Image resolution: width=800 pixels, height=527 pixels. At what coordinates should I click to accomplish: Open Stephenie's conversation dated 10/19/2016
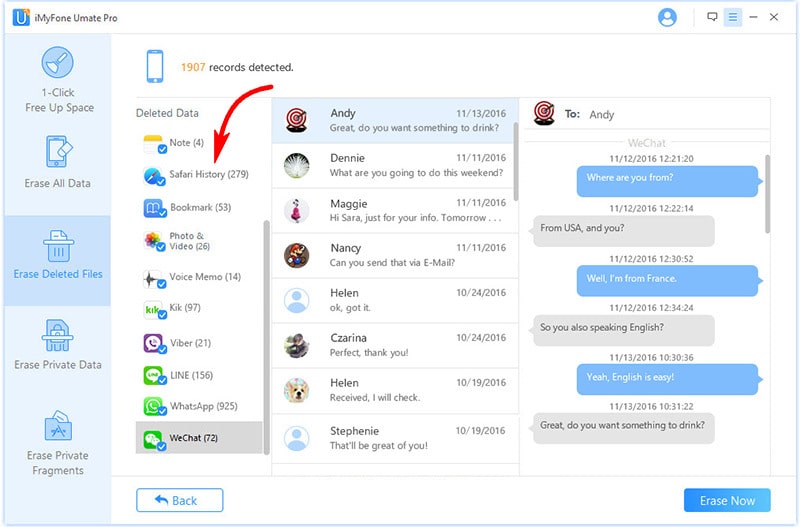click(x=394, y=438)
